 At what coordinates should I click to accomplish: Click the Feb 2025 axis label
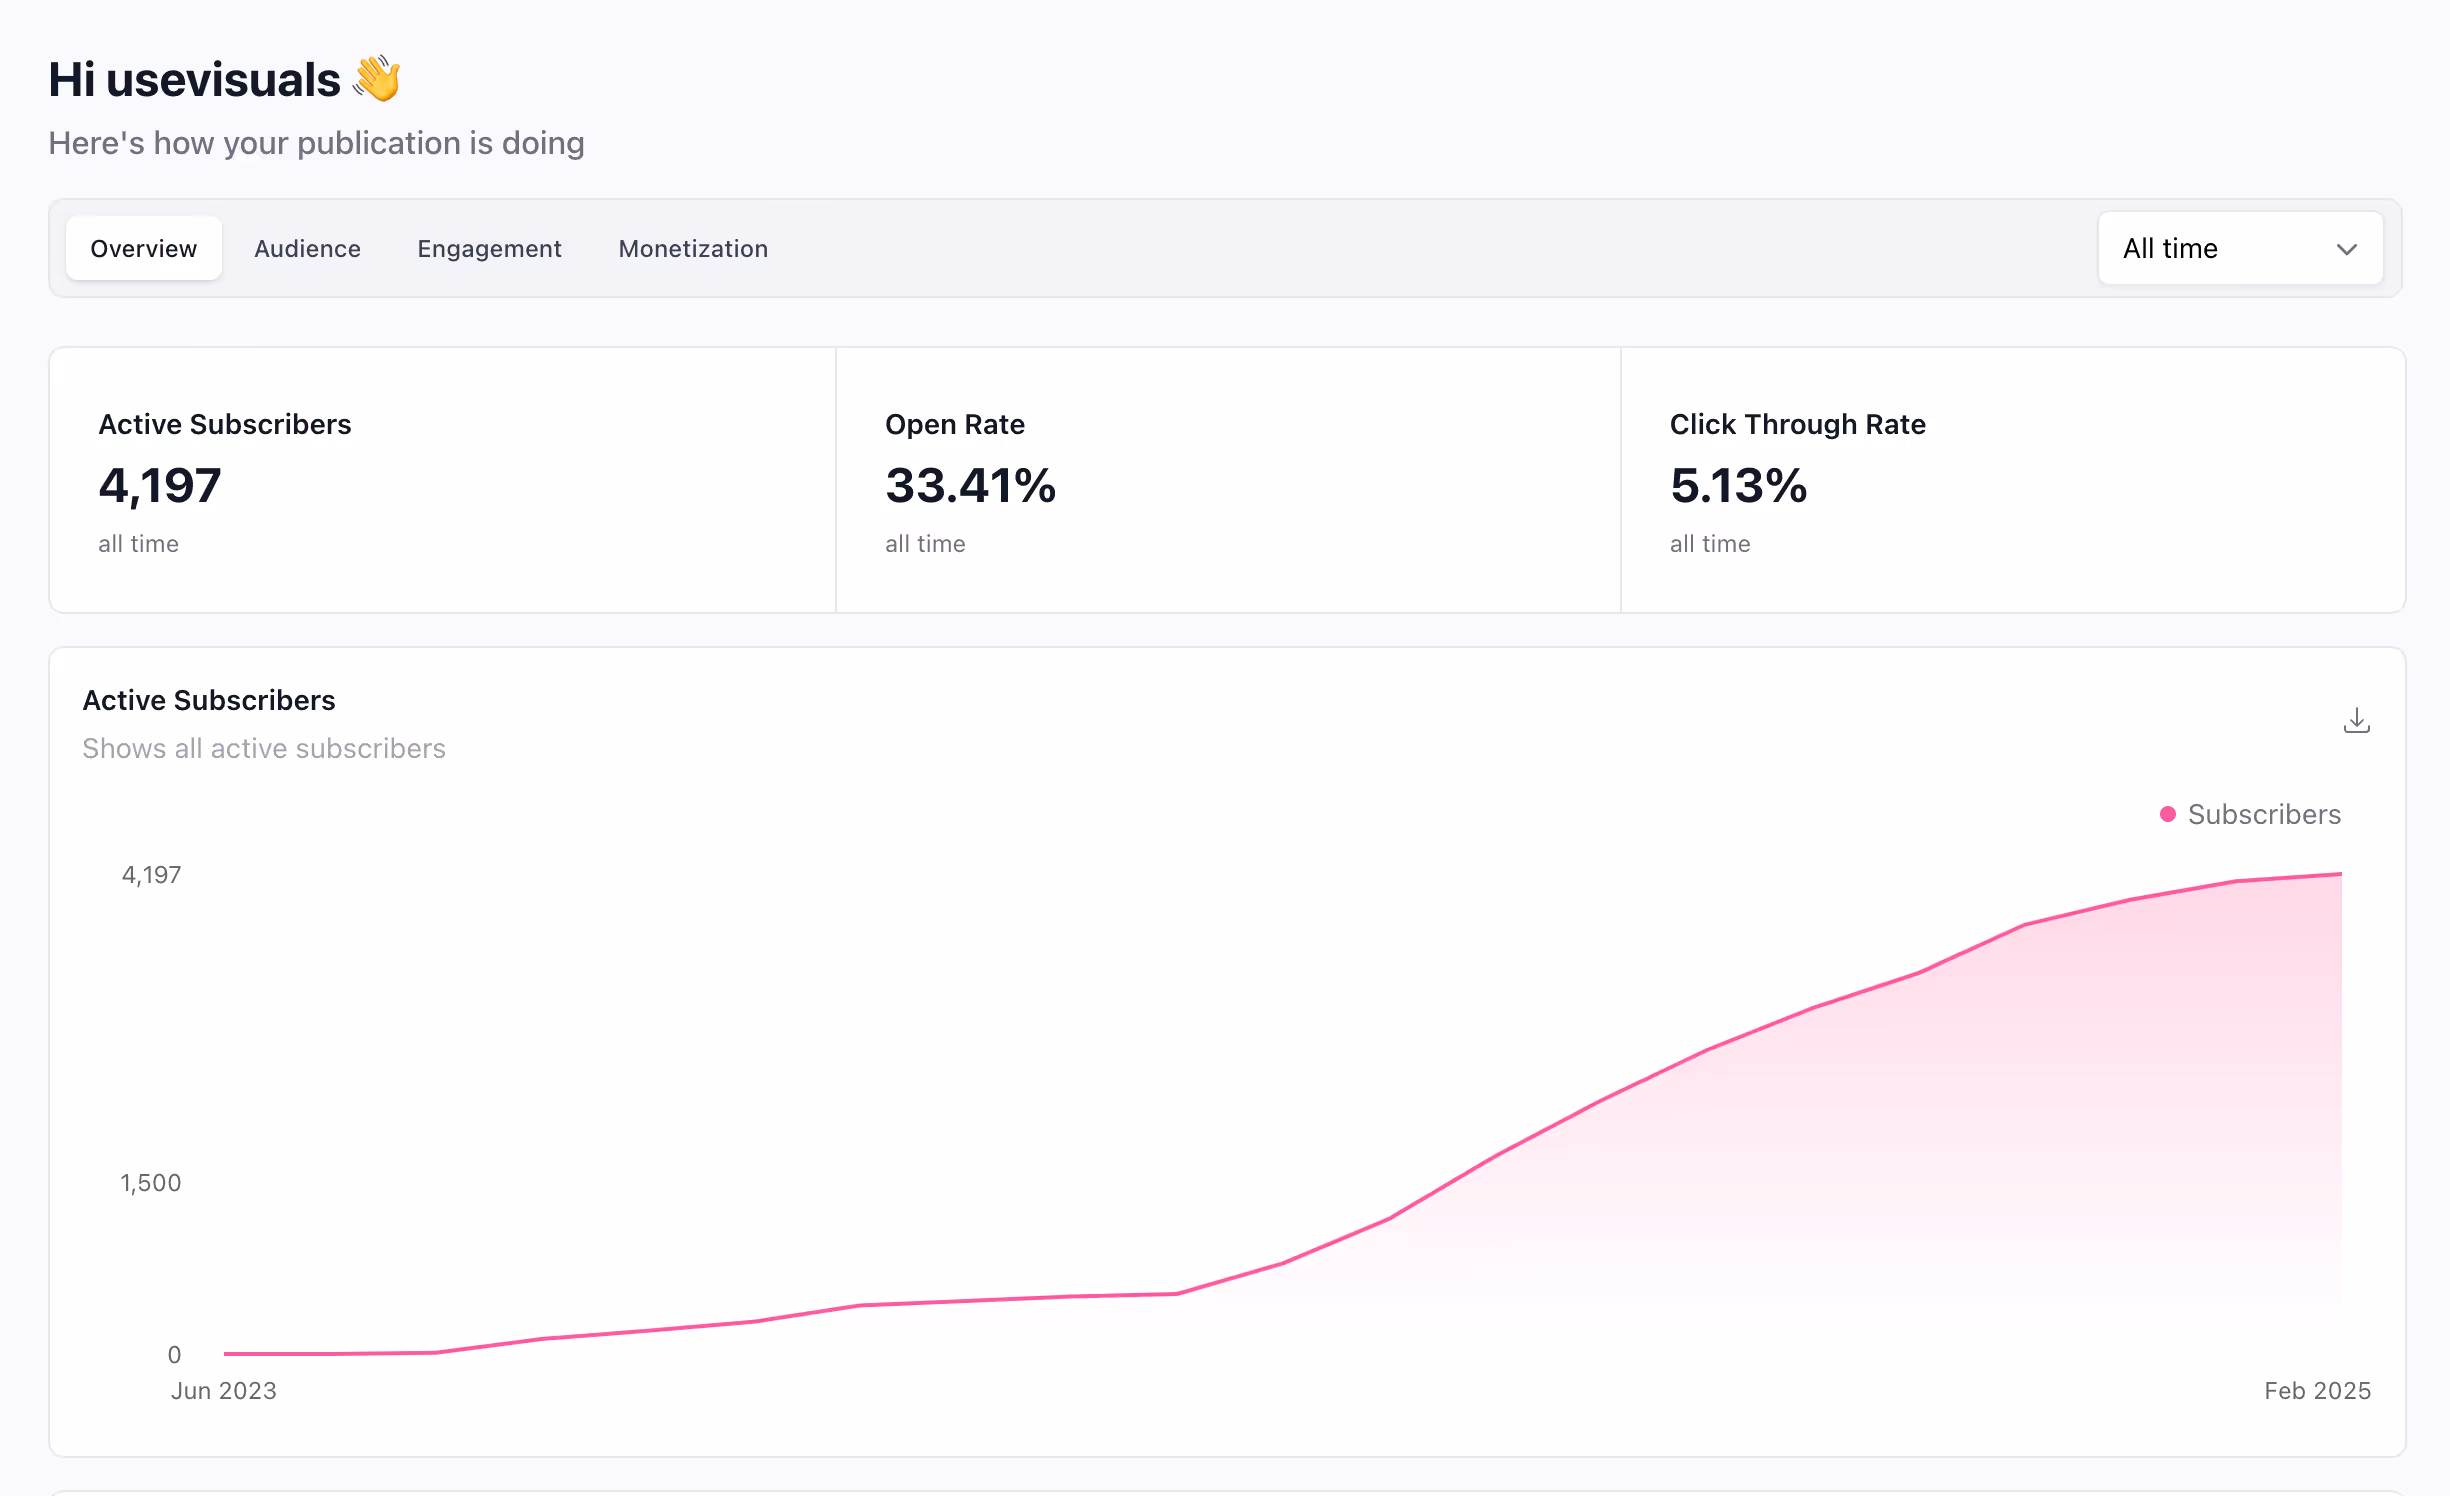tap(2317, 1390)
